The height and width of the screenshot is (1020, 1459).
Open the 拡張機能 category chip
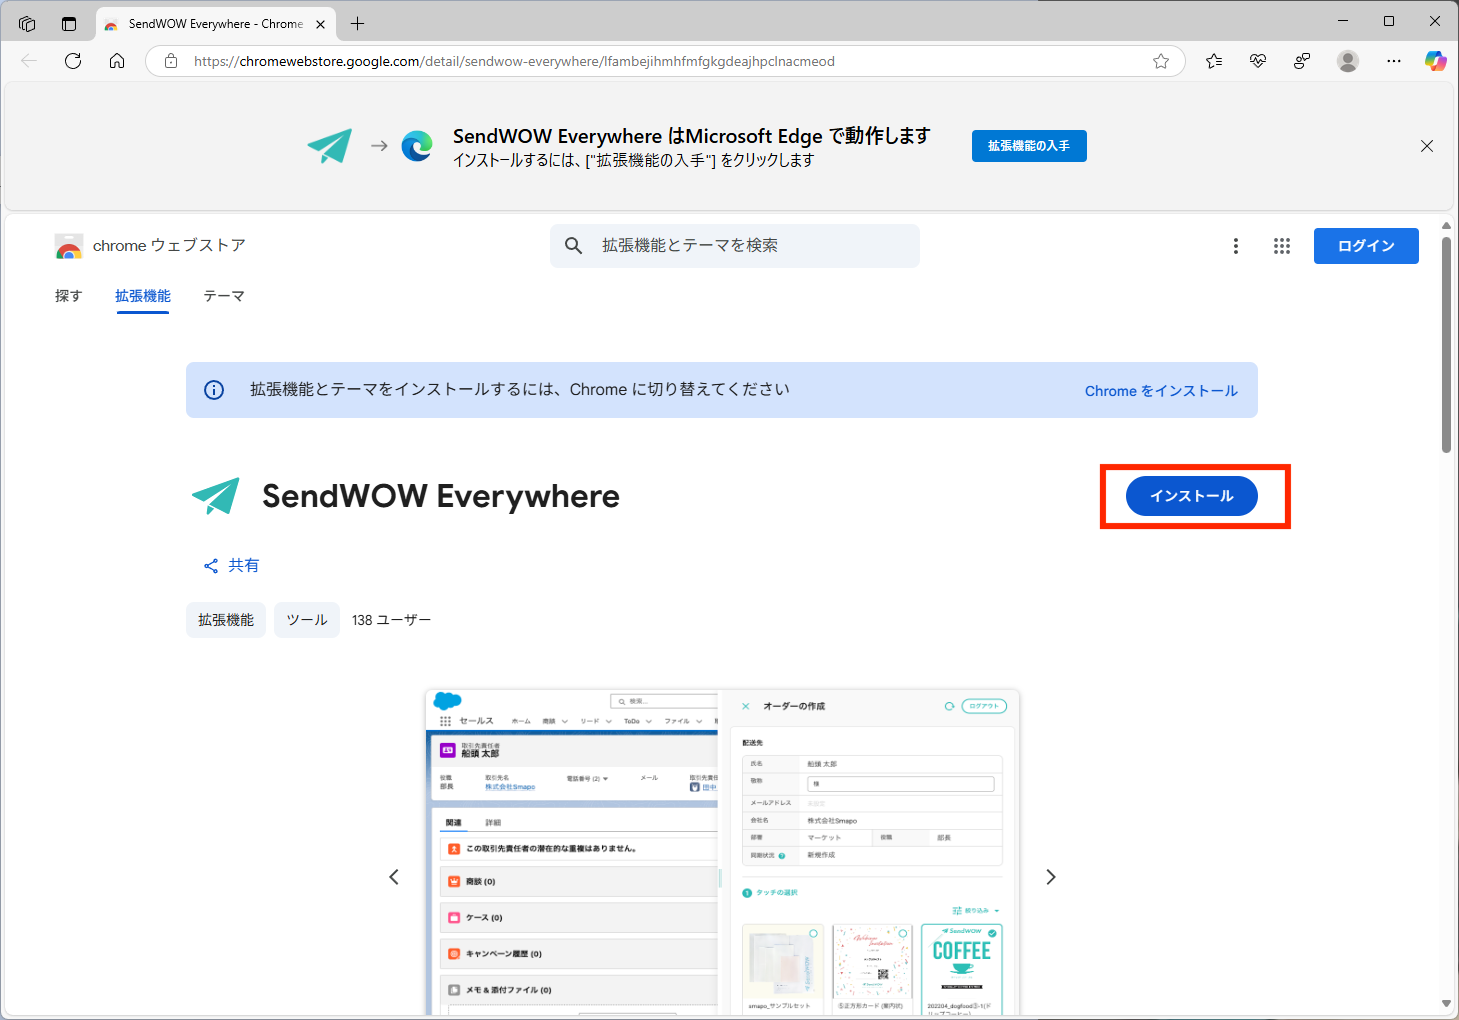[x=226, y=620]
